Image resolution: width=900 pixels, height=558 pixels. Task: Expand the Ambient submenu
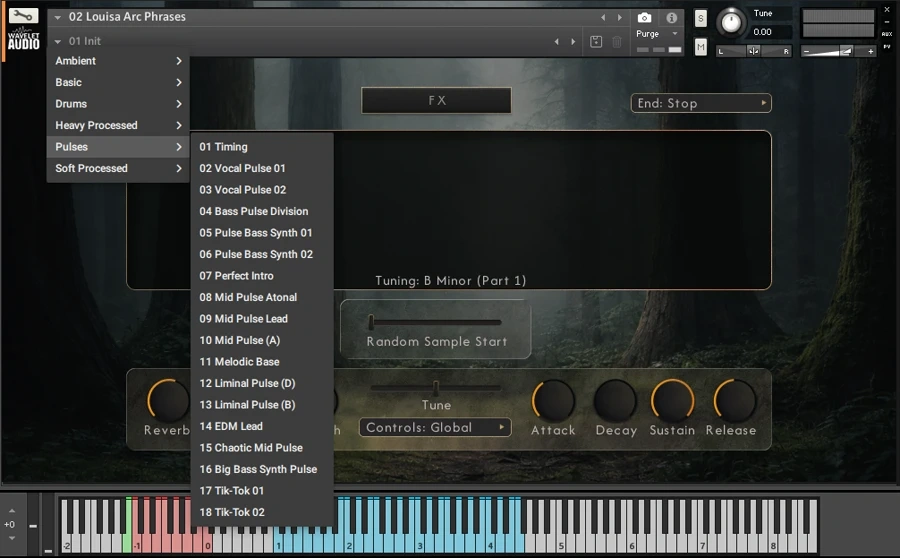pos(118,61)
